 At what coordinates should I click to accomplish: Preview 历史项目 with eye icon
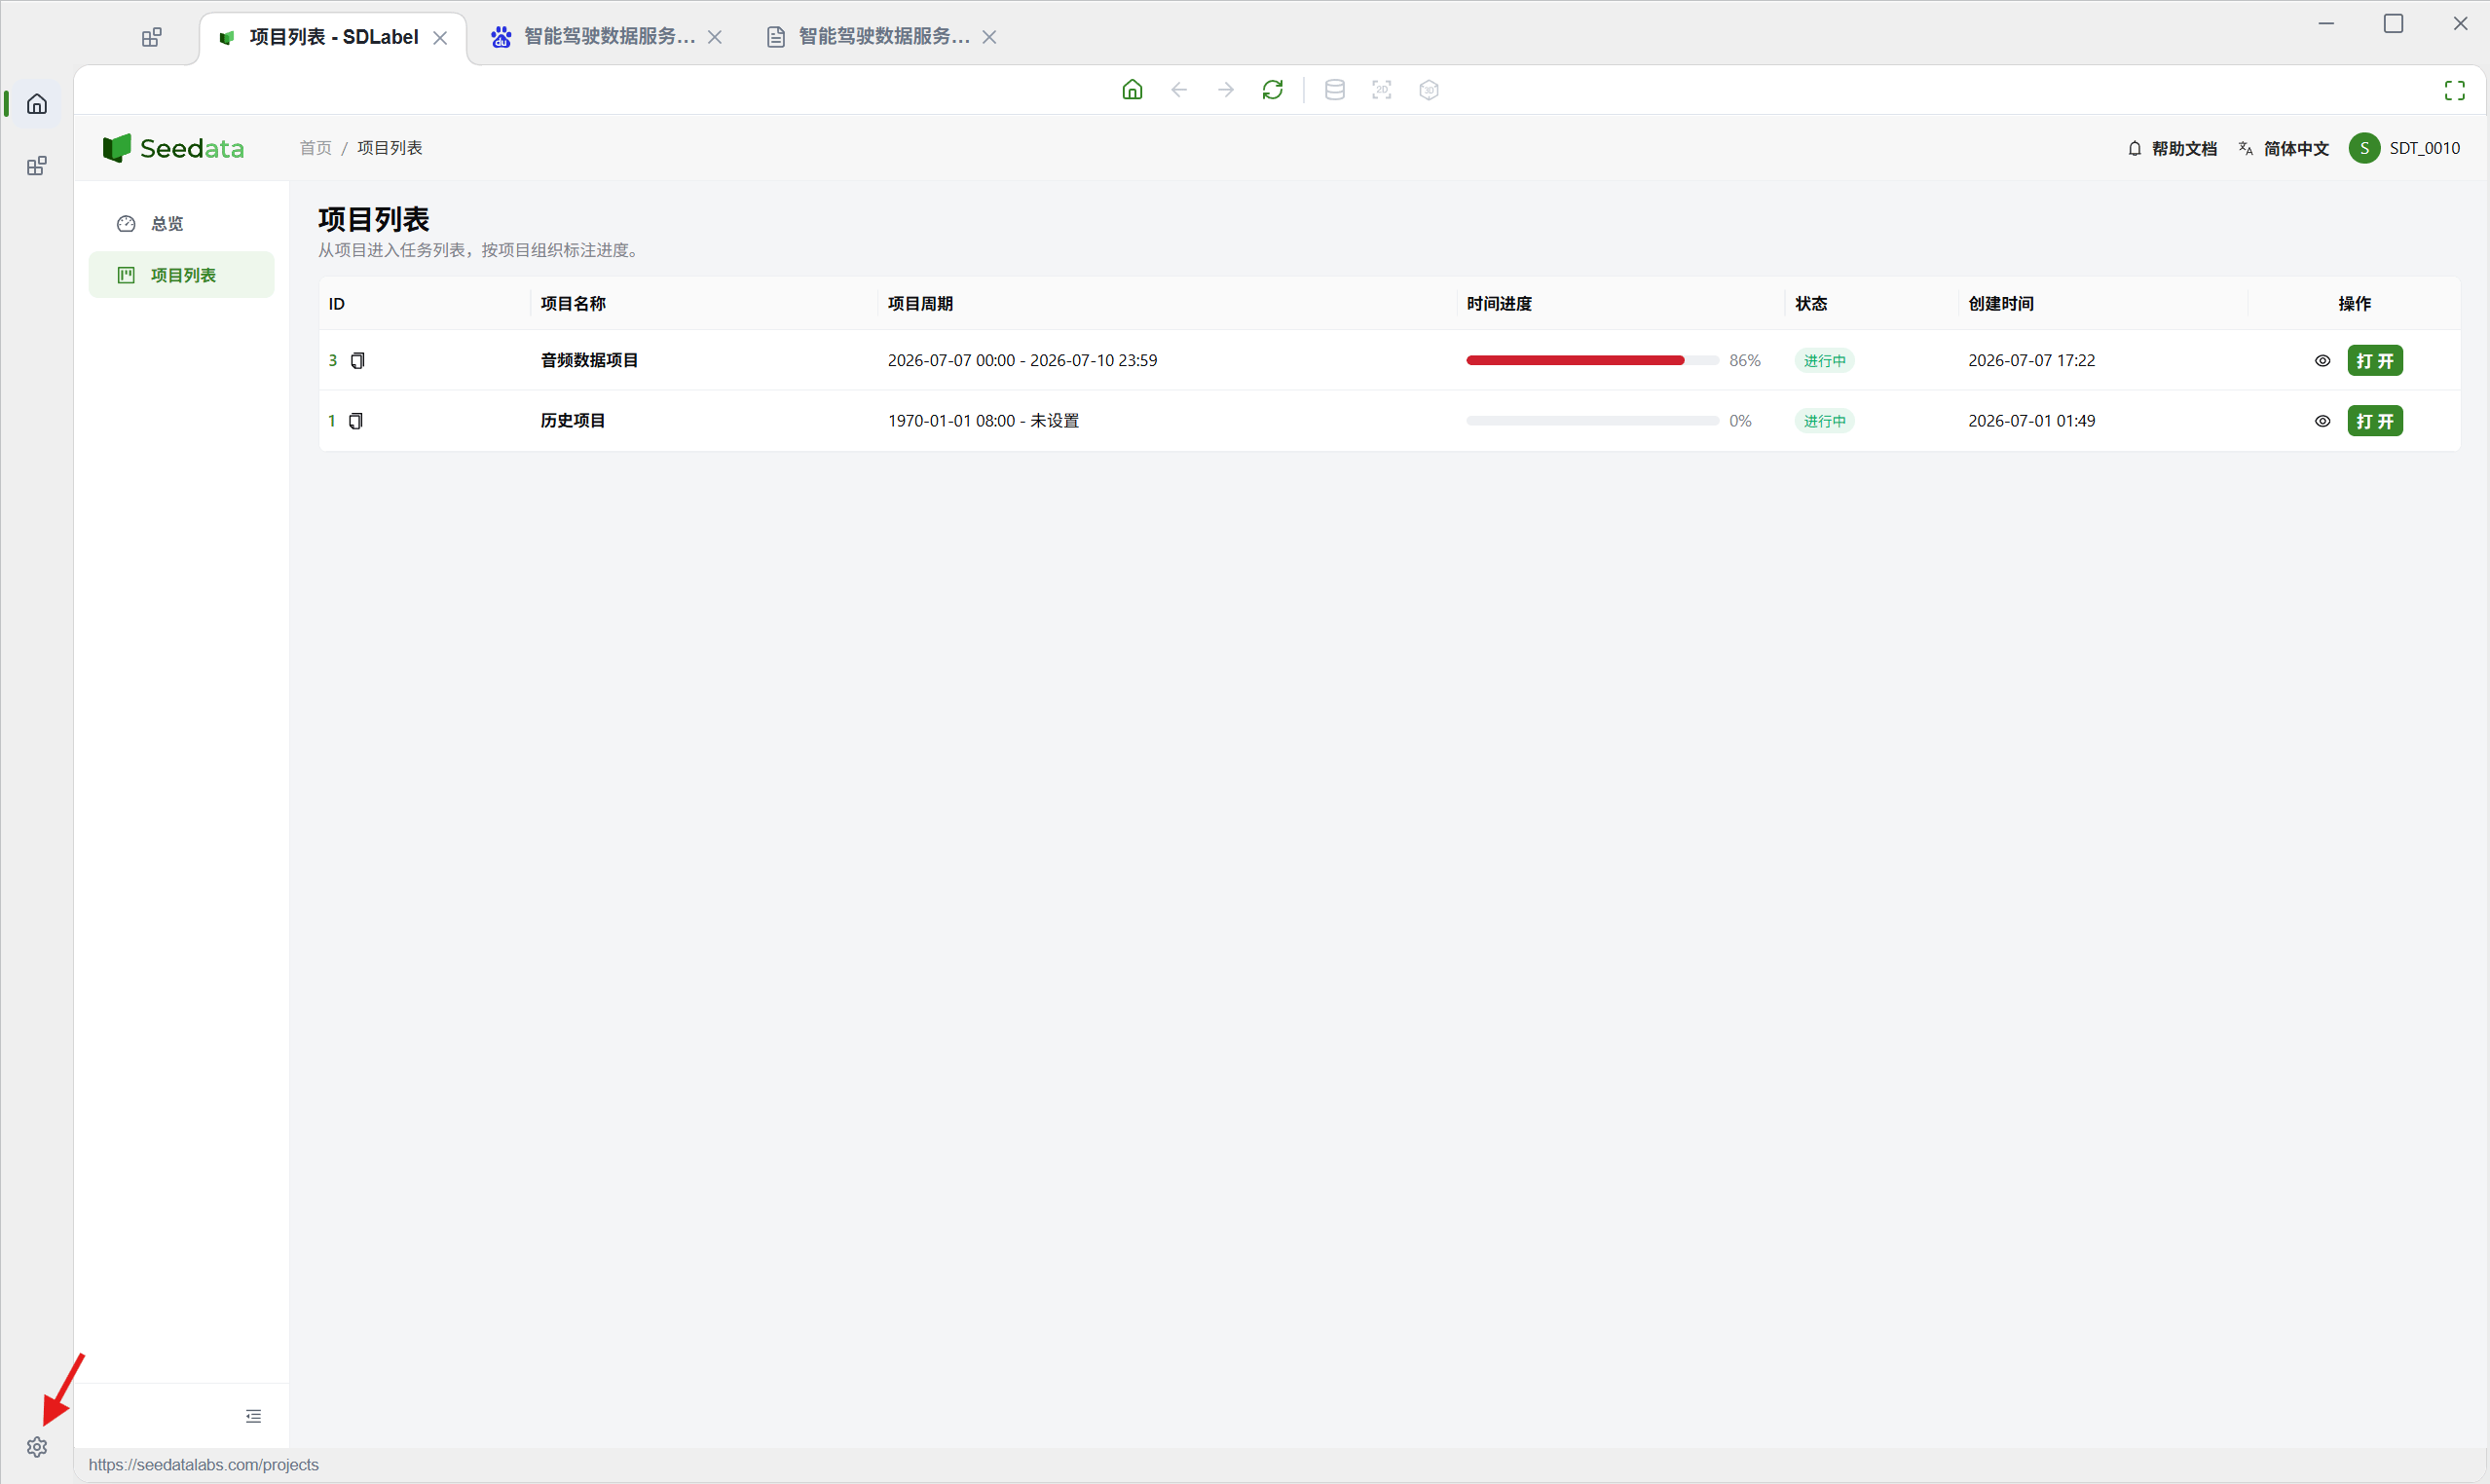[2323, 421]
